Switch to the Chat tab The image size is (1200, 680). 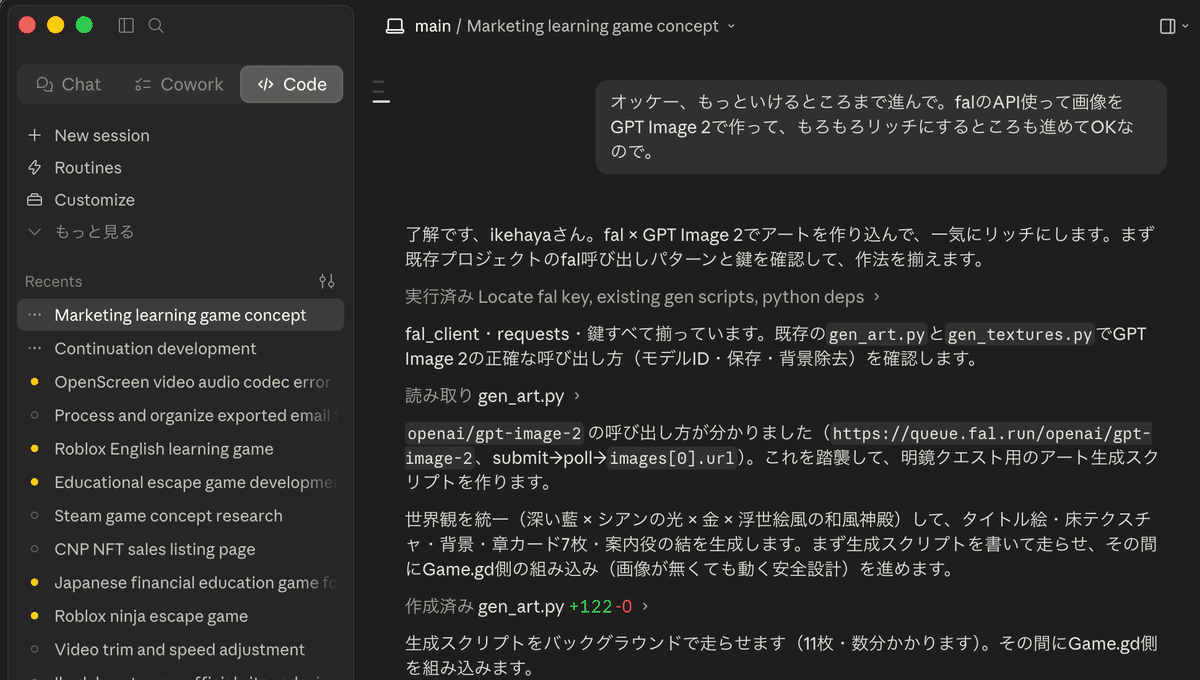pos(68,85)
